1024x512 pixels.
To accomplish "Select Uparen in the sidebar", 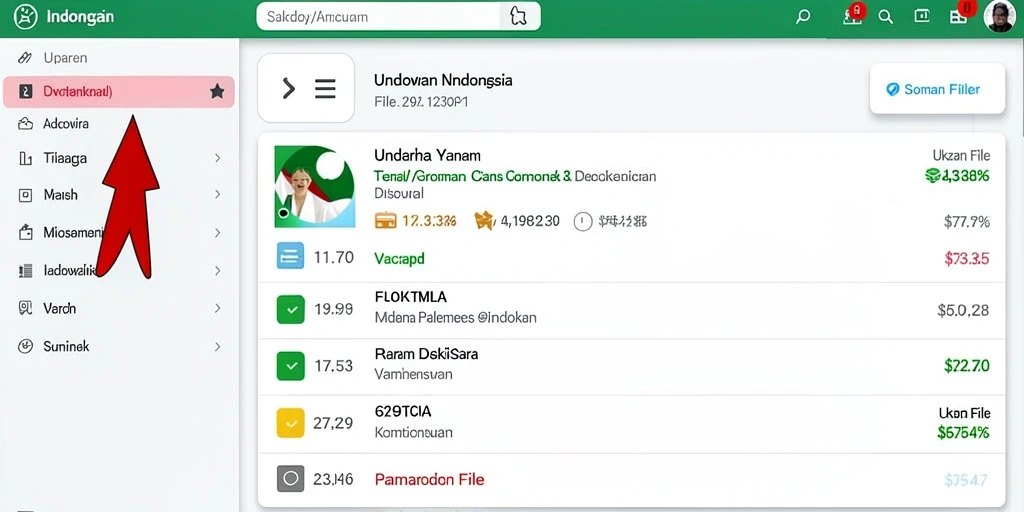I will point(65,57).
